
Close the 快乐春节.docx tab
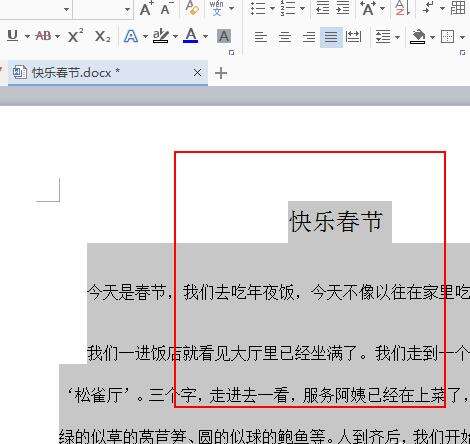(198, 72)
